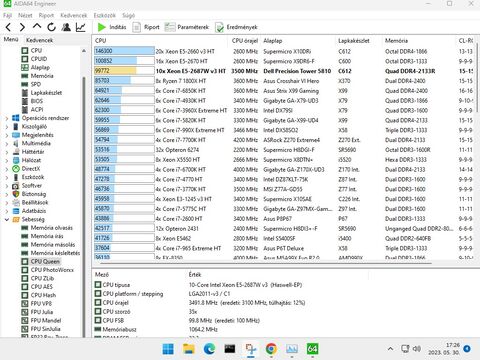Select the ACPI tree item

[32, 109]
